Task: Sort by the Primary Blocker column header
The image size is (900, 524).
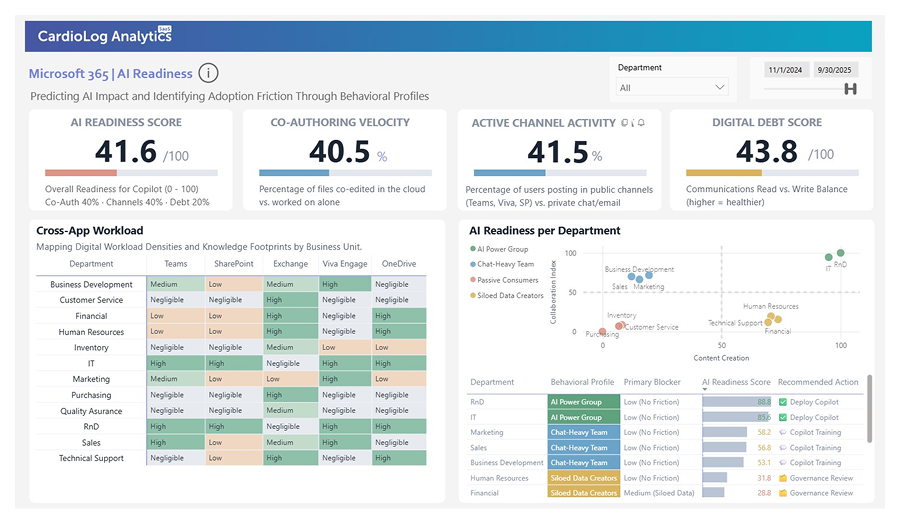Action: coord(652,382)
